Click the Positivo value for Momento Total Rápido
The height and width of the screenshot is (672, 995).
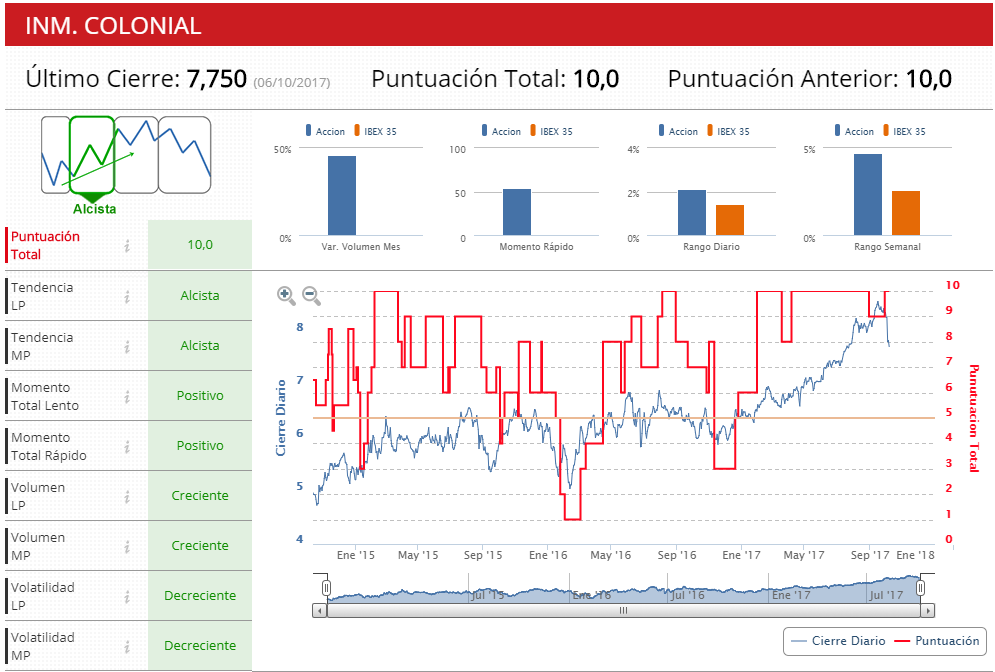click(200, 446)
